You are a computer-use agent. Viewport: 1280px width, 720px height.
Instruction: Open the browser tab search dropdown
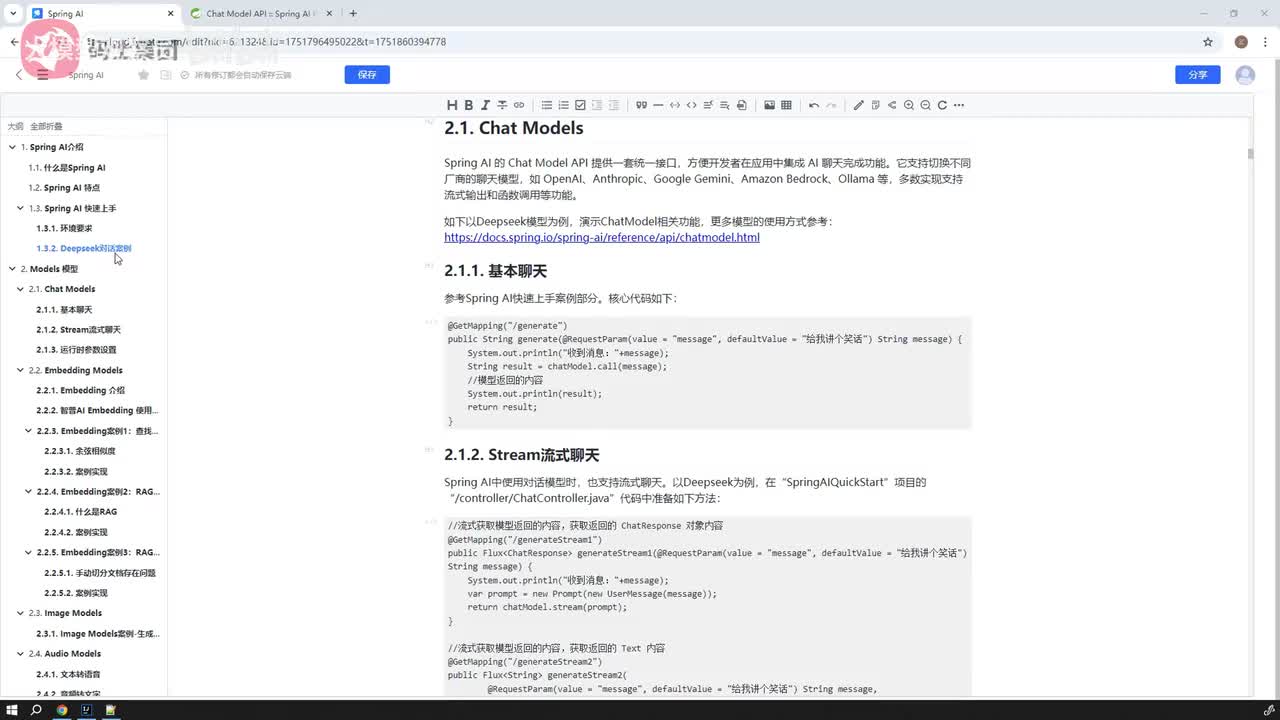11,14
